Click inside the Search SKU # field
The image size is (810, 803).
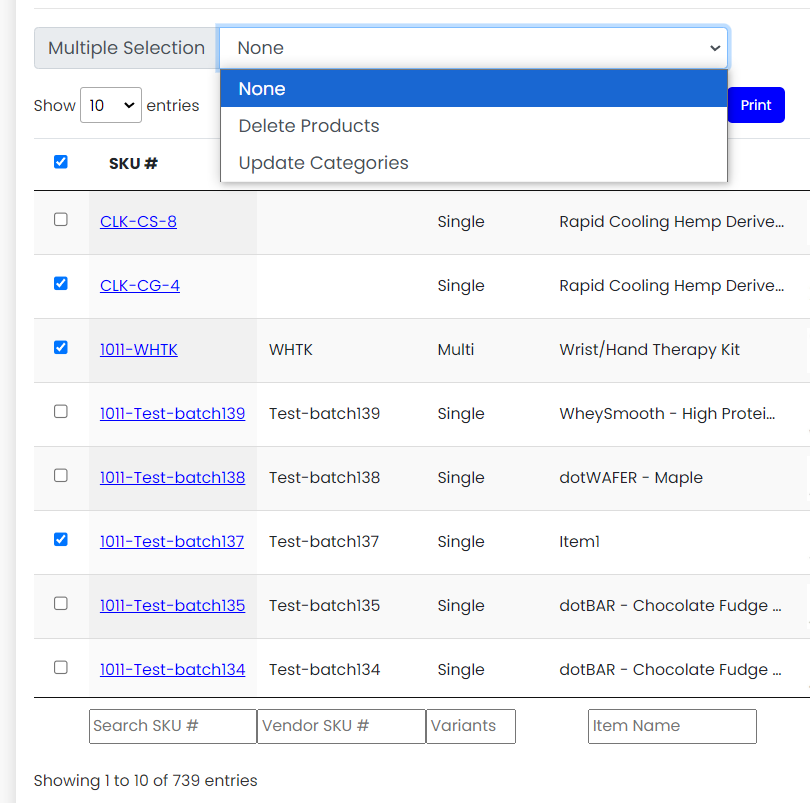(172, 726)
